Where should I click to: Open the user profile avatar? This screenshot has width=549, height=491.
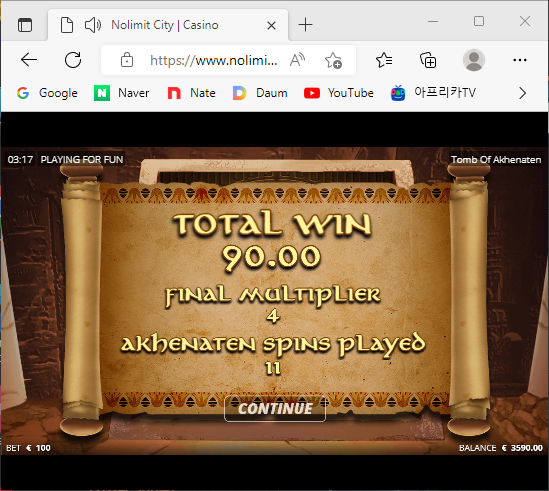click(x=474, y=60)
